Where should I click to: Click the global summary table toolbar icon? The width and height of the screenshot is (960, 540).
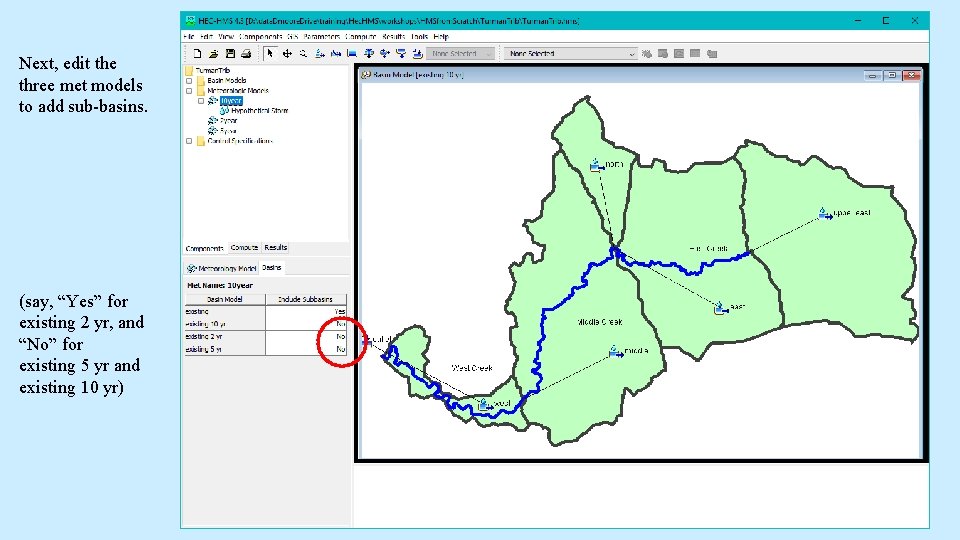click(x=662, y=54)
